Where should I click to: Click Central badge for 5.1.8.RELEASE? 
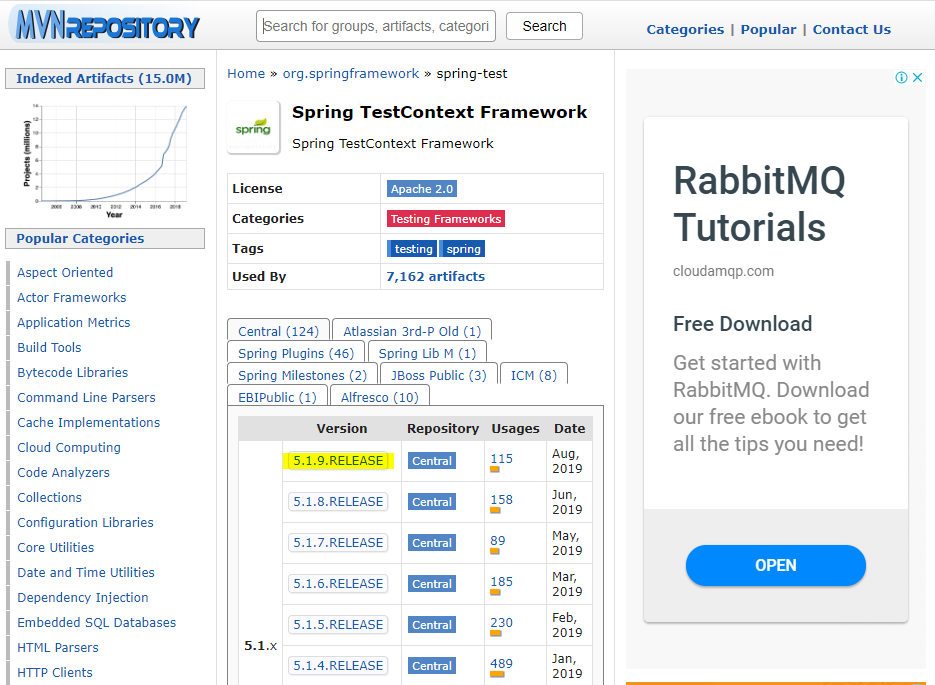432,502
